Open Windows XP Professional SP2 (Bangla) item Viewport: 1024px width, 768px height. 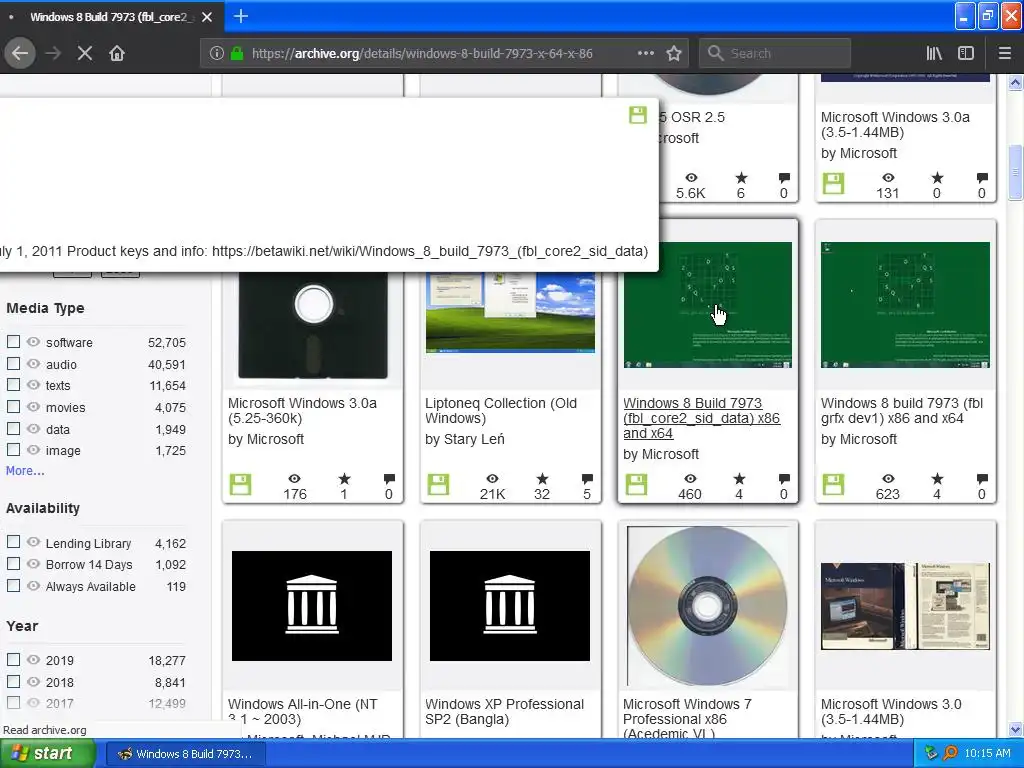coord(504,712)
